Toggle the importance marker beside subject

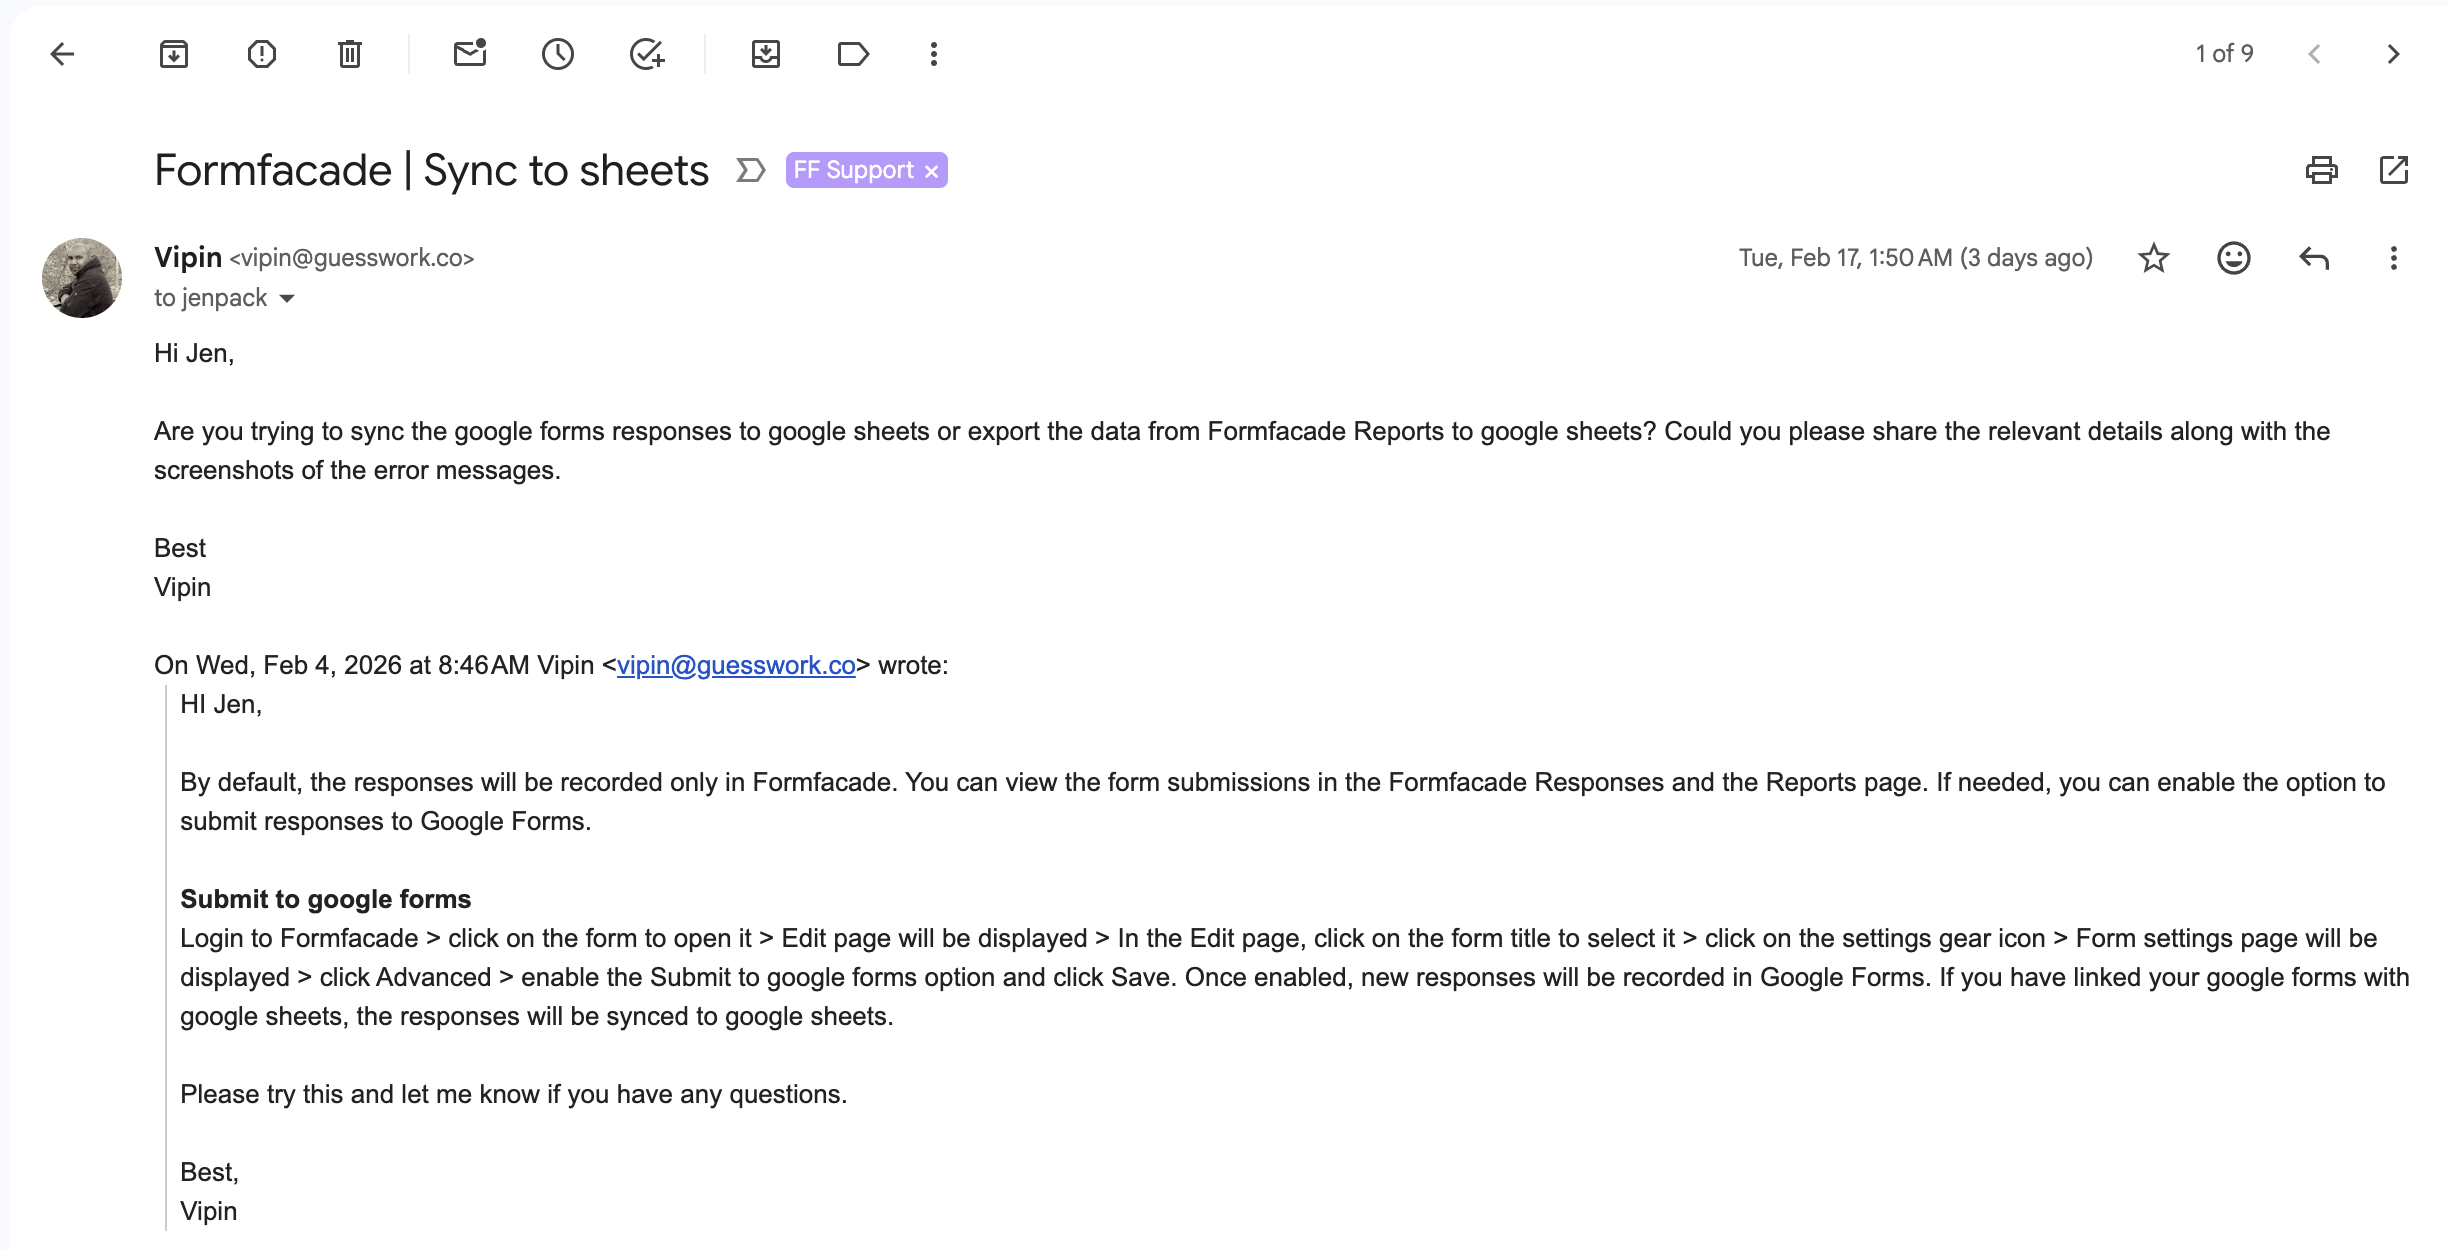[750, 171]
